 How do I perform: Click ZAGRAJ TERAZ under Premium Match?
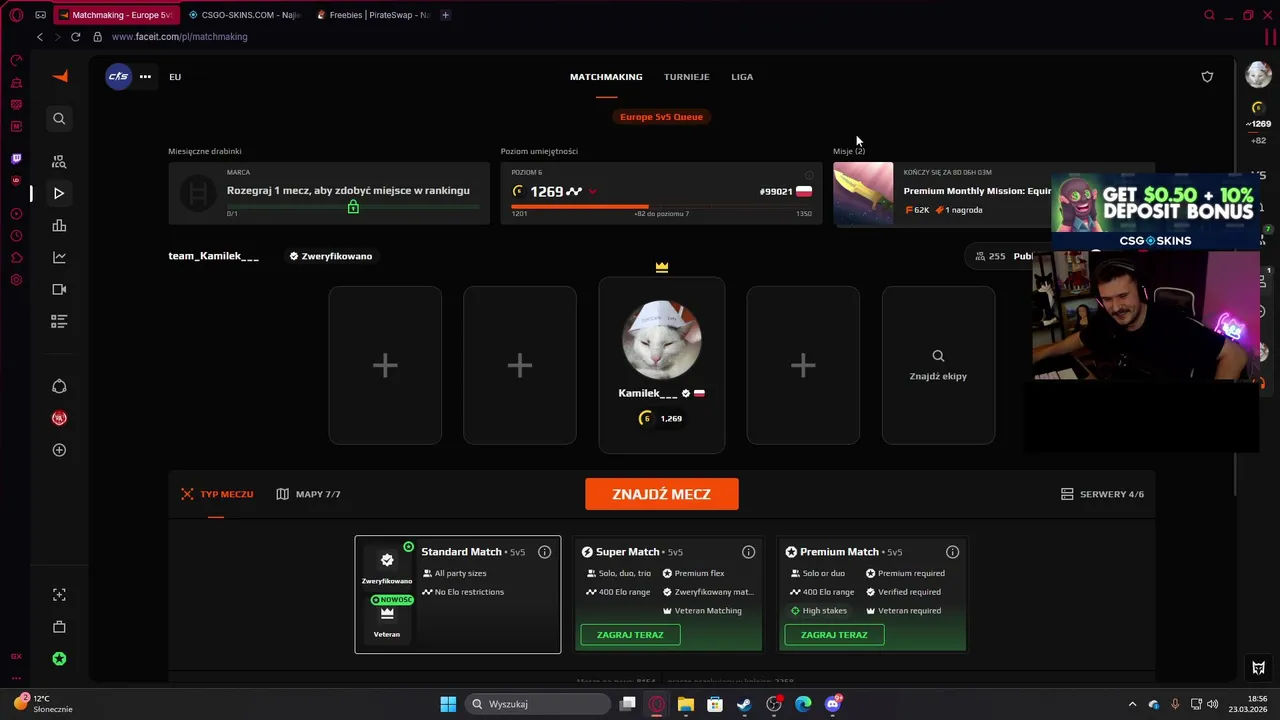(x=834, y=635)
